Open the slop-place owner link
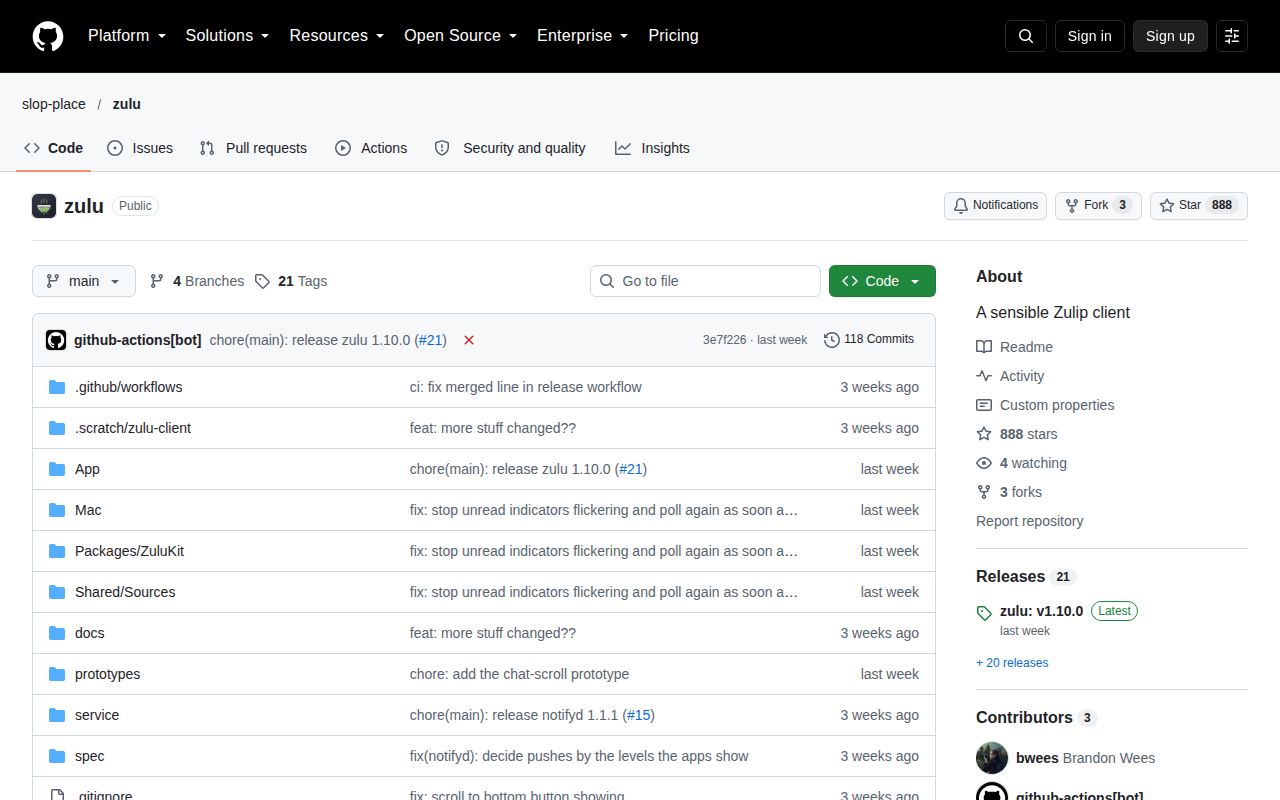Image resolution: width=1280 pixels, height=800 pixels. coord(54,104)
